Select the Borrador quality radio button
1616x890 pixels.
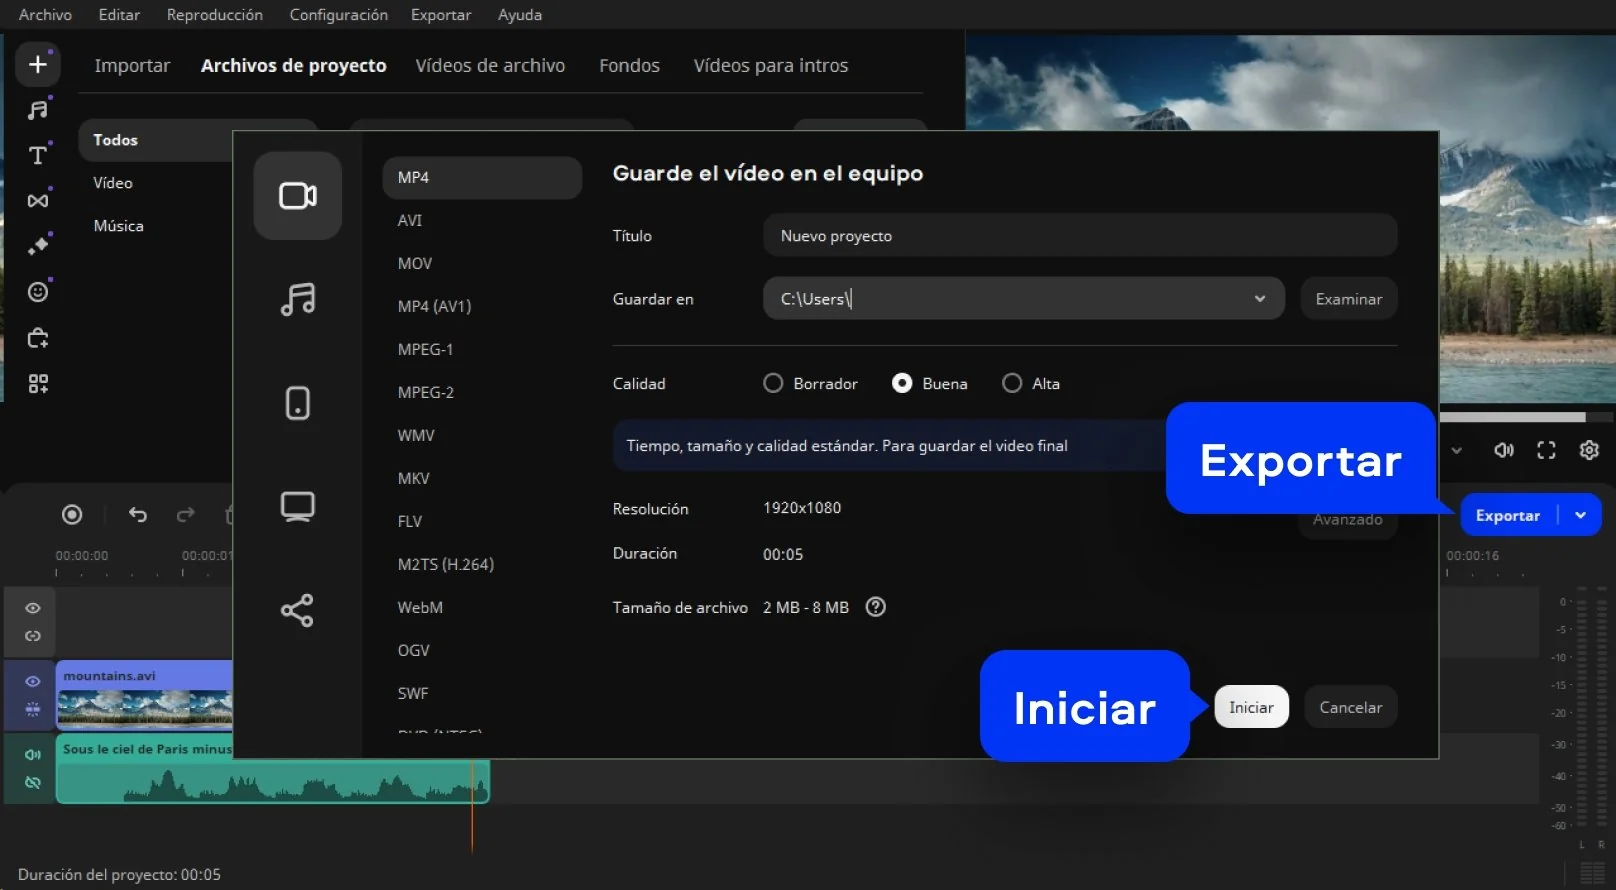point(773,383)
